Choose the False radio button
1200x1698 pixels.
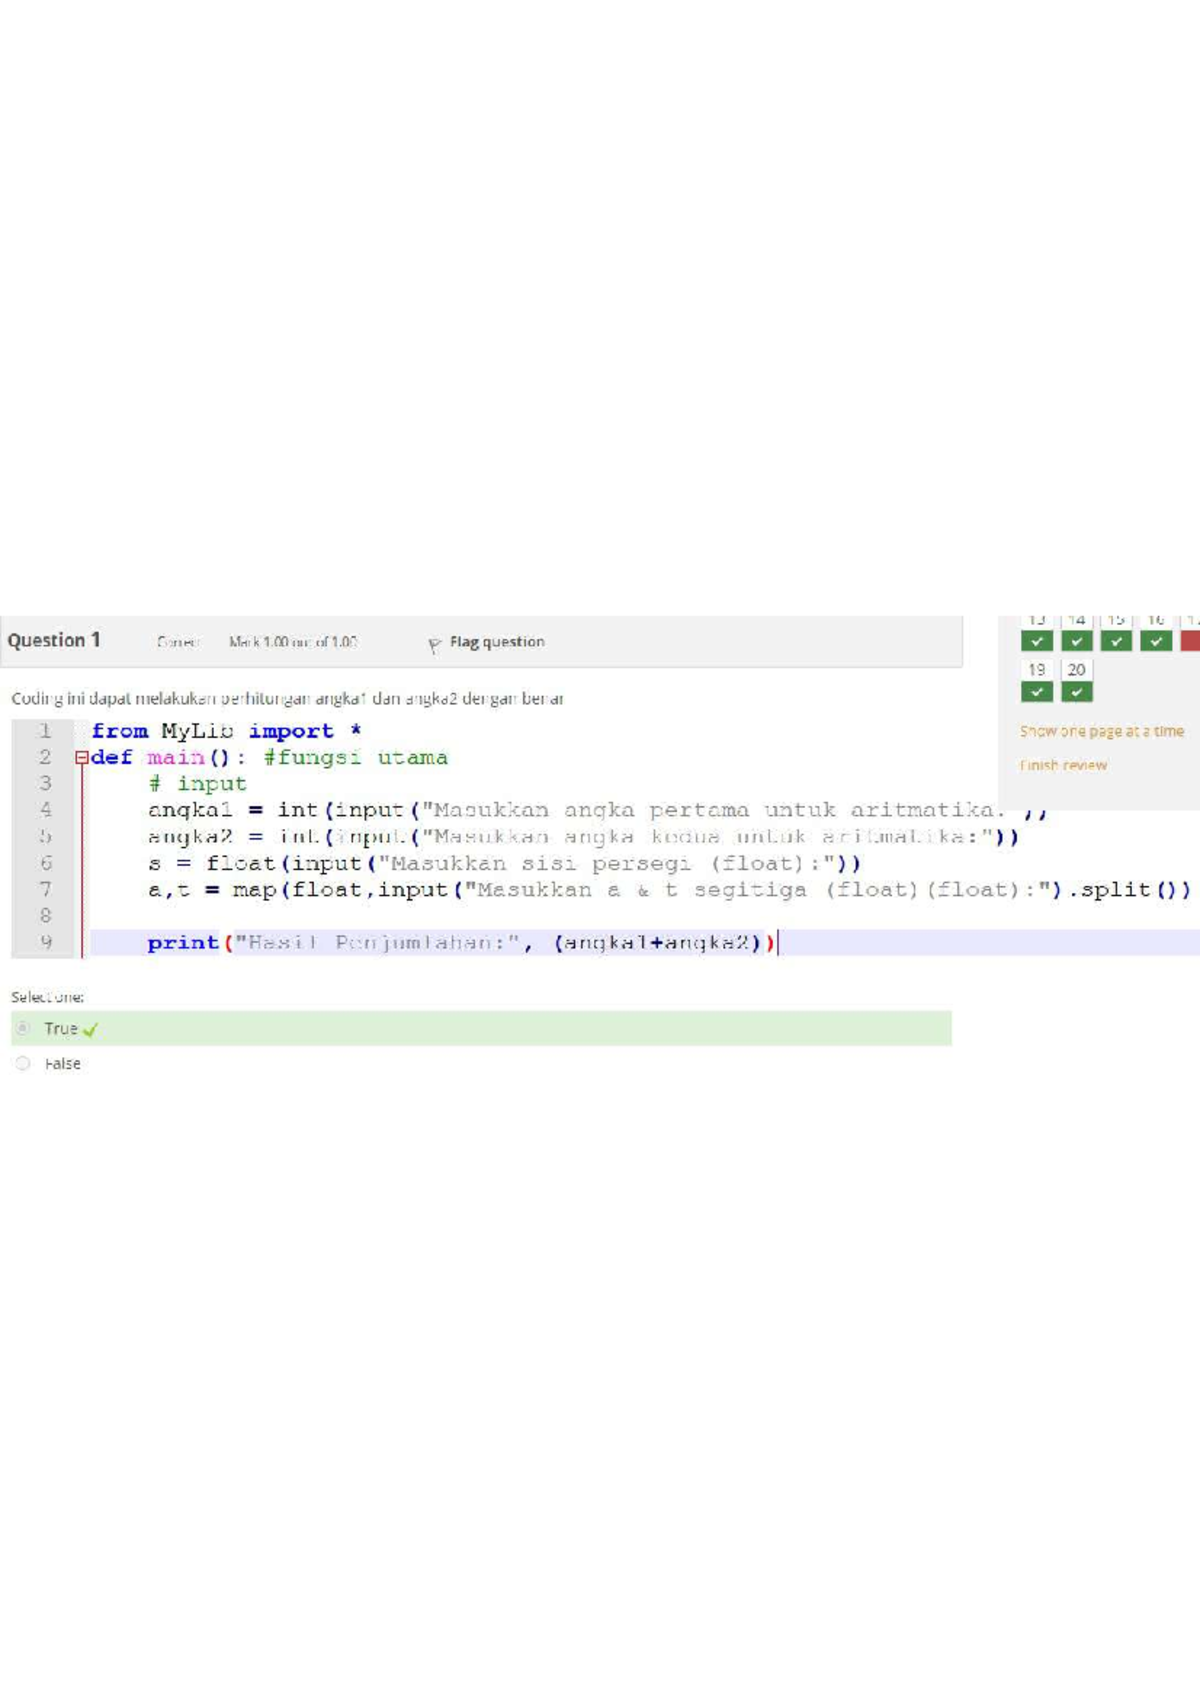[23, 1063]
